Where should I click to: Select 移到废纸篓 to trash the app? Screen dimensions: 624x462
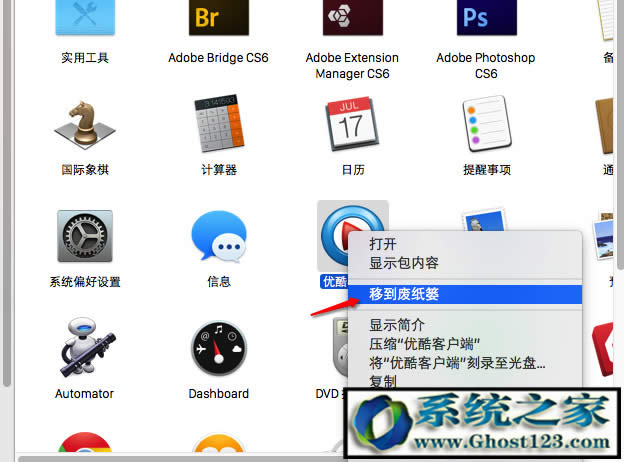(404, 294)
